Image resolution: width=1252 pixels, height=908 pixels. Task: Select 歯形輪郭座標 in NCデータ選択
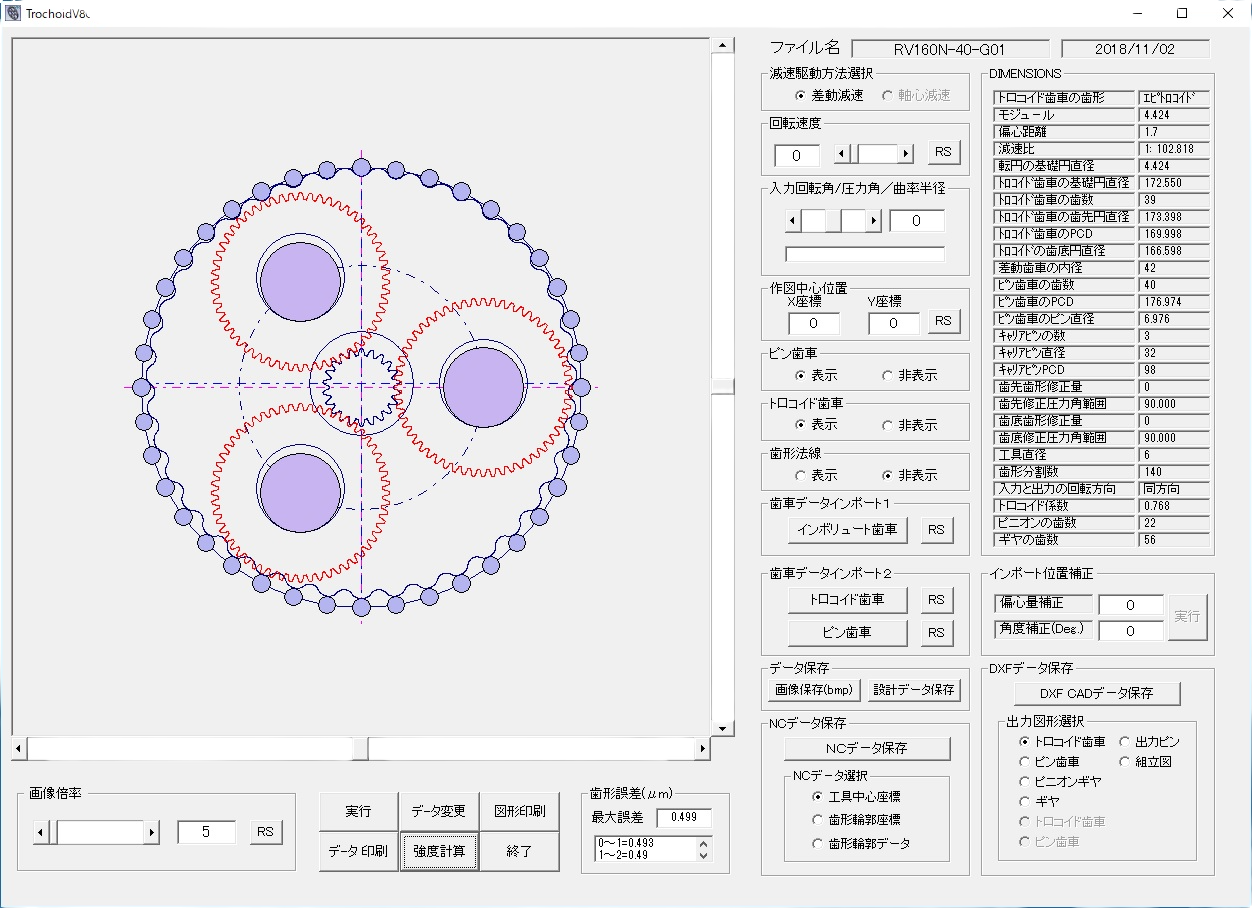coord(819,820)
